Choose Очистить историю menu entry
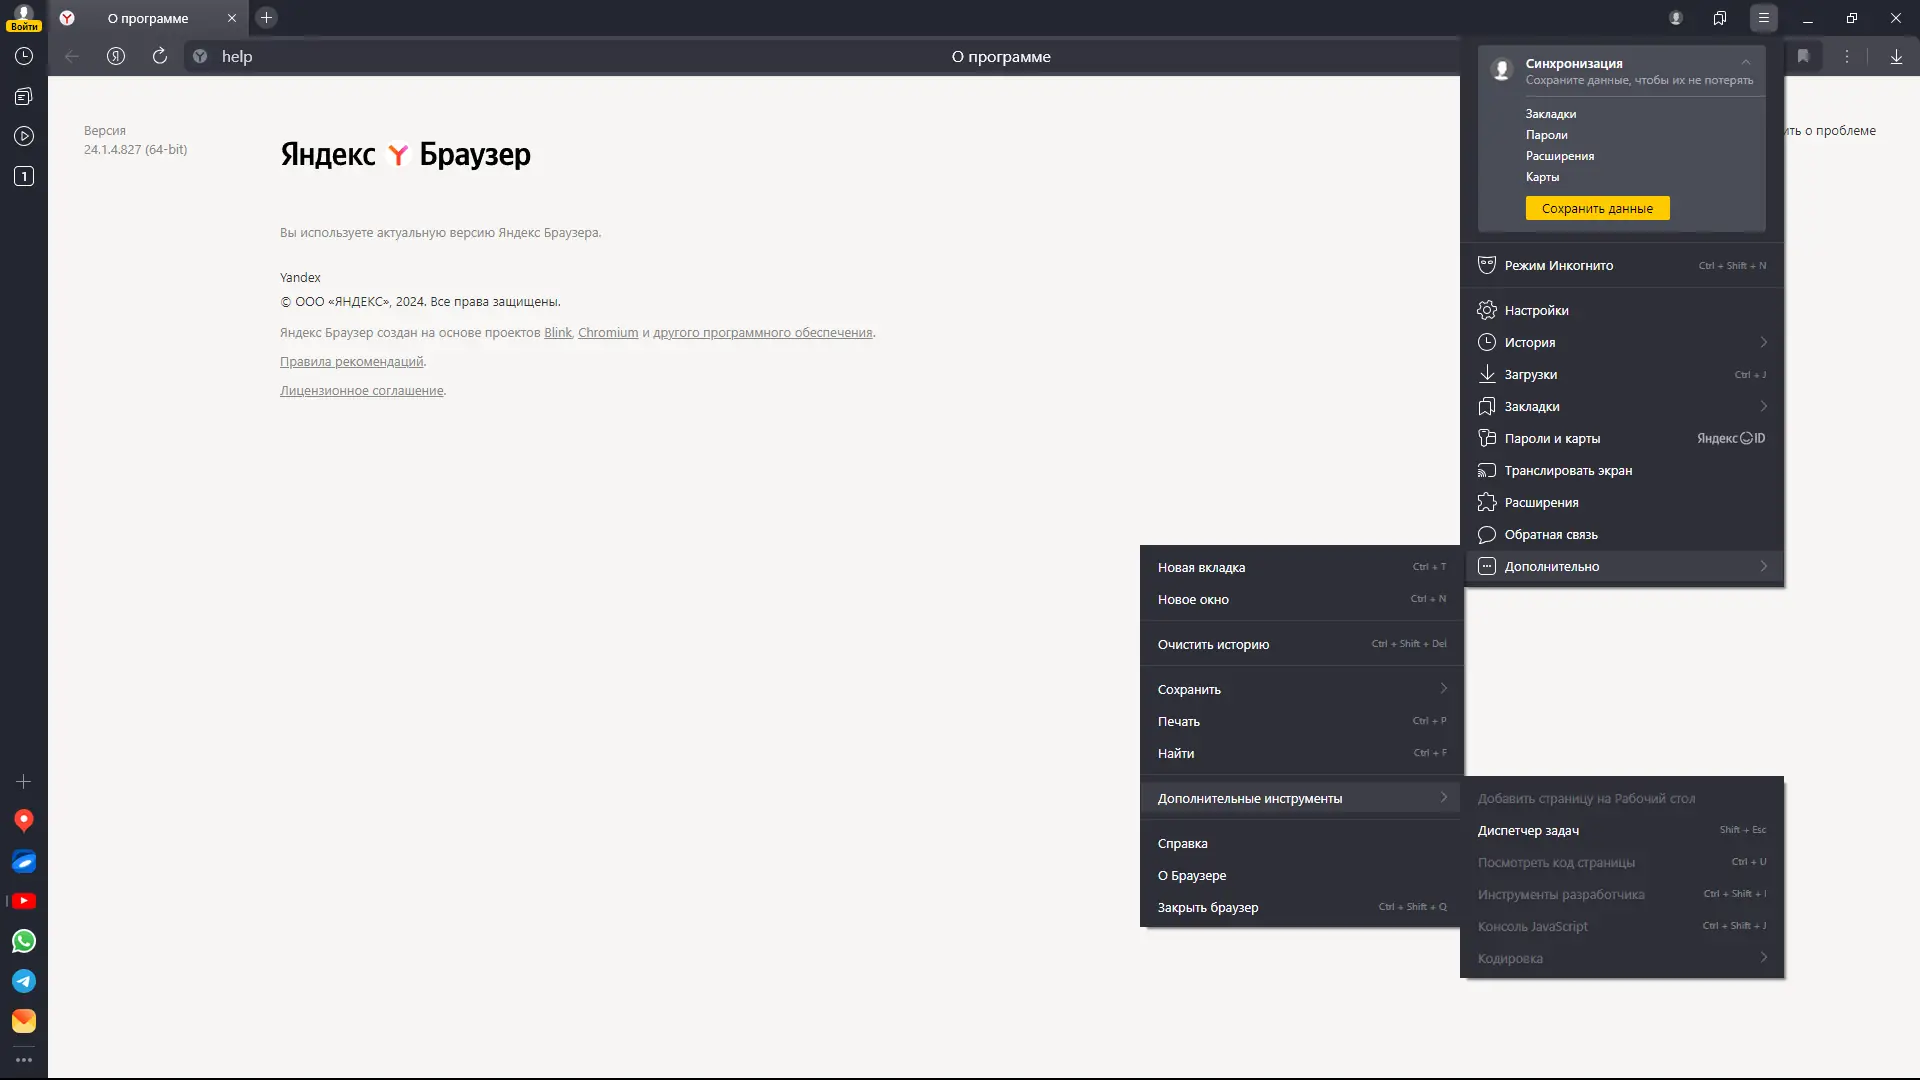1920x1080 pixels. pyautogui.click(x=1213, y=645)
